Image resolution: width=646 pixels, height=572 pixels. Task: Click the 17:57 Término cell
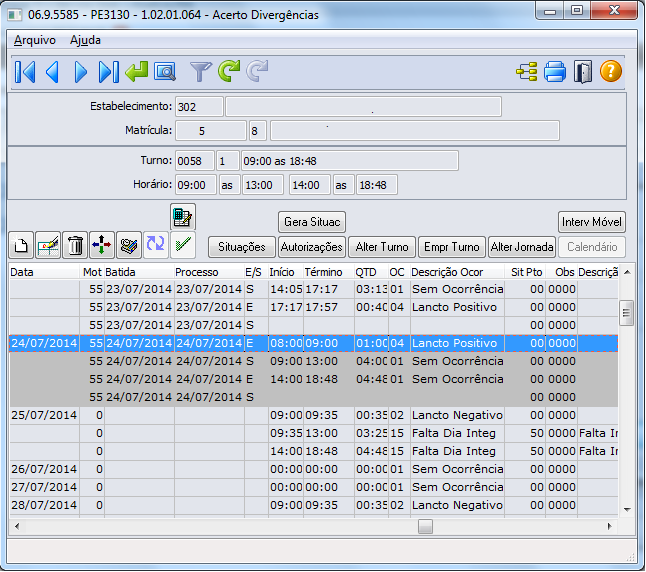329,307
